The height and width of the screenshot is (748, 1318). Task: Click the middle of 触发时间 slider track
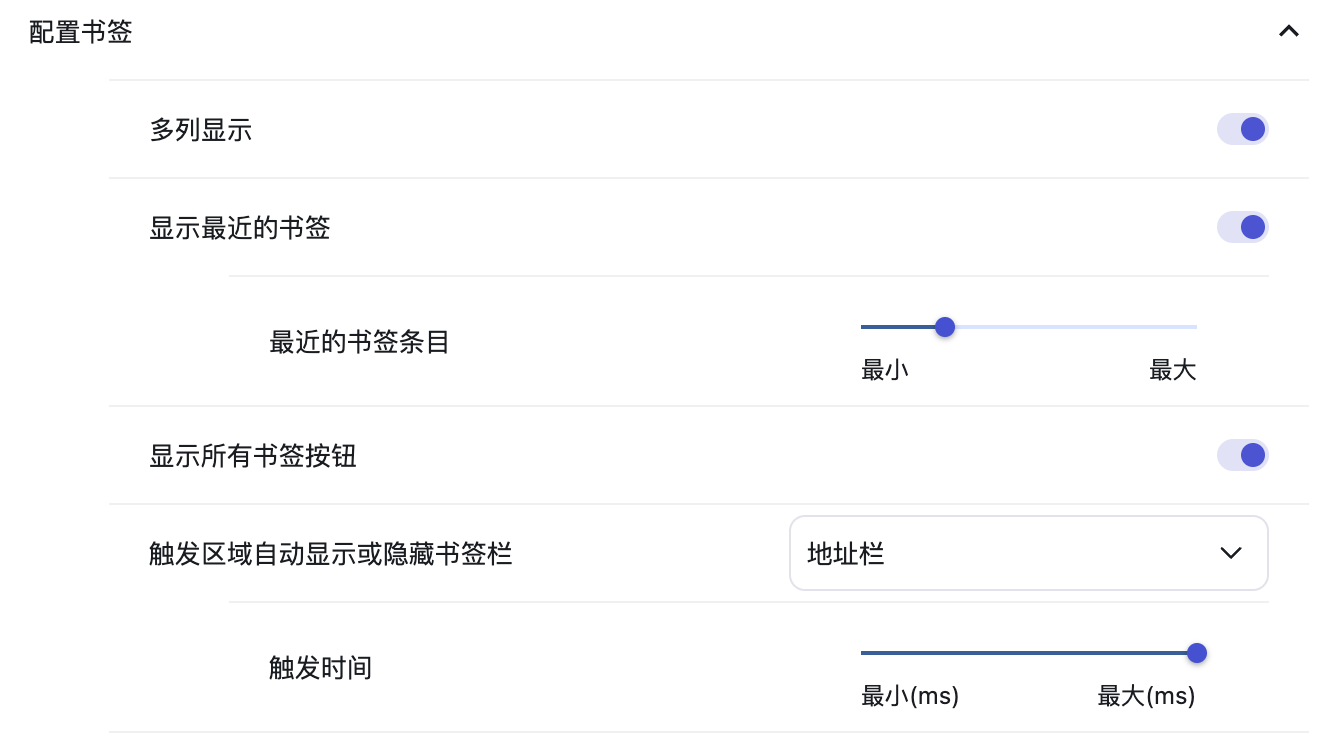pos(1028,653)
